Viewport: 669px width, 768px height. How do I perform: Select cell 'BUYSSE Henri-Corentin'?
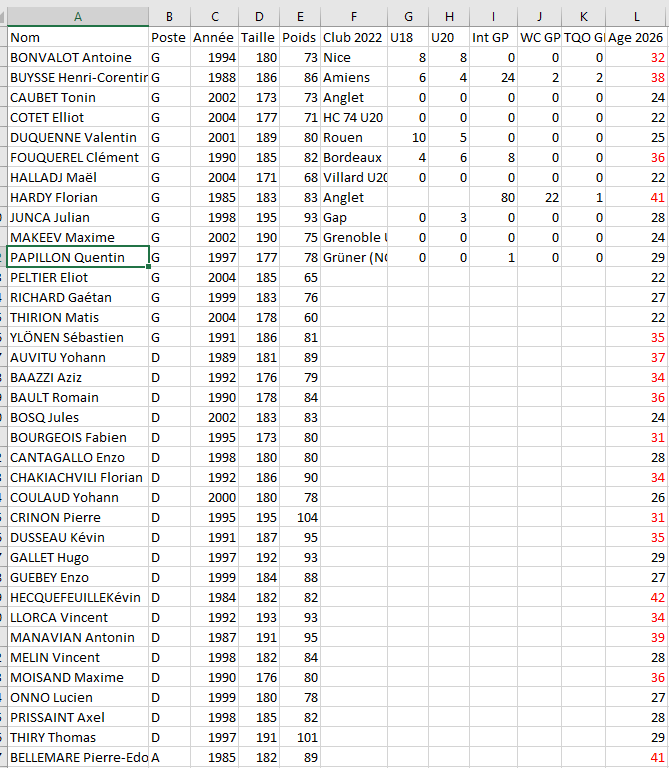(x=78, y=77)
